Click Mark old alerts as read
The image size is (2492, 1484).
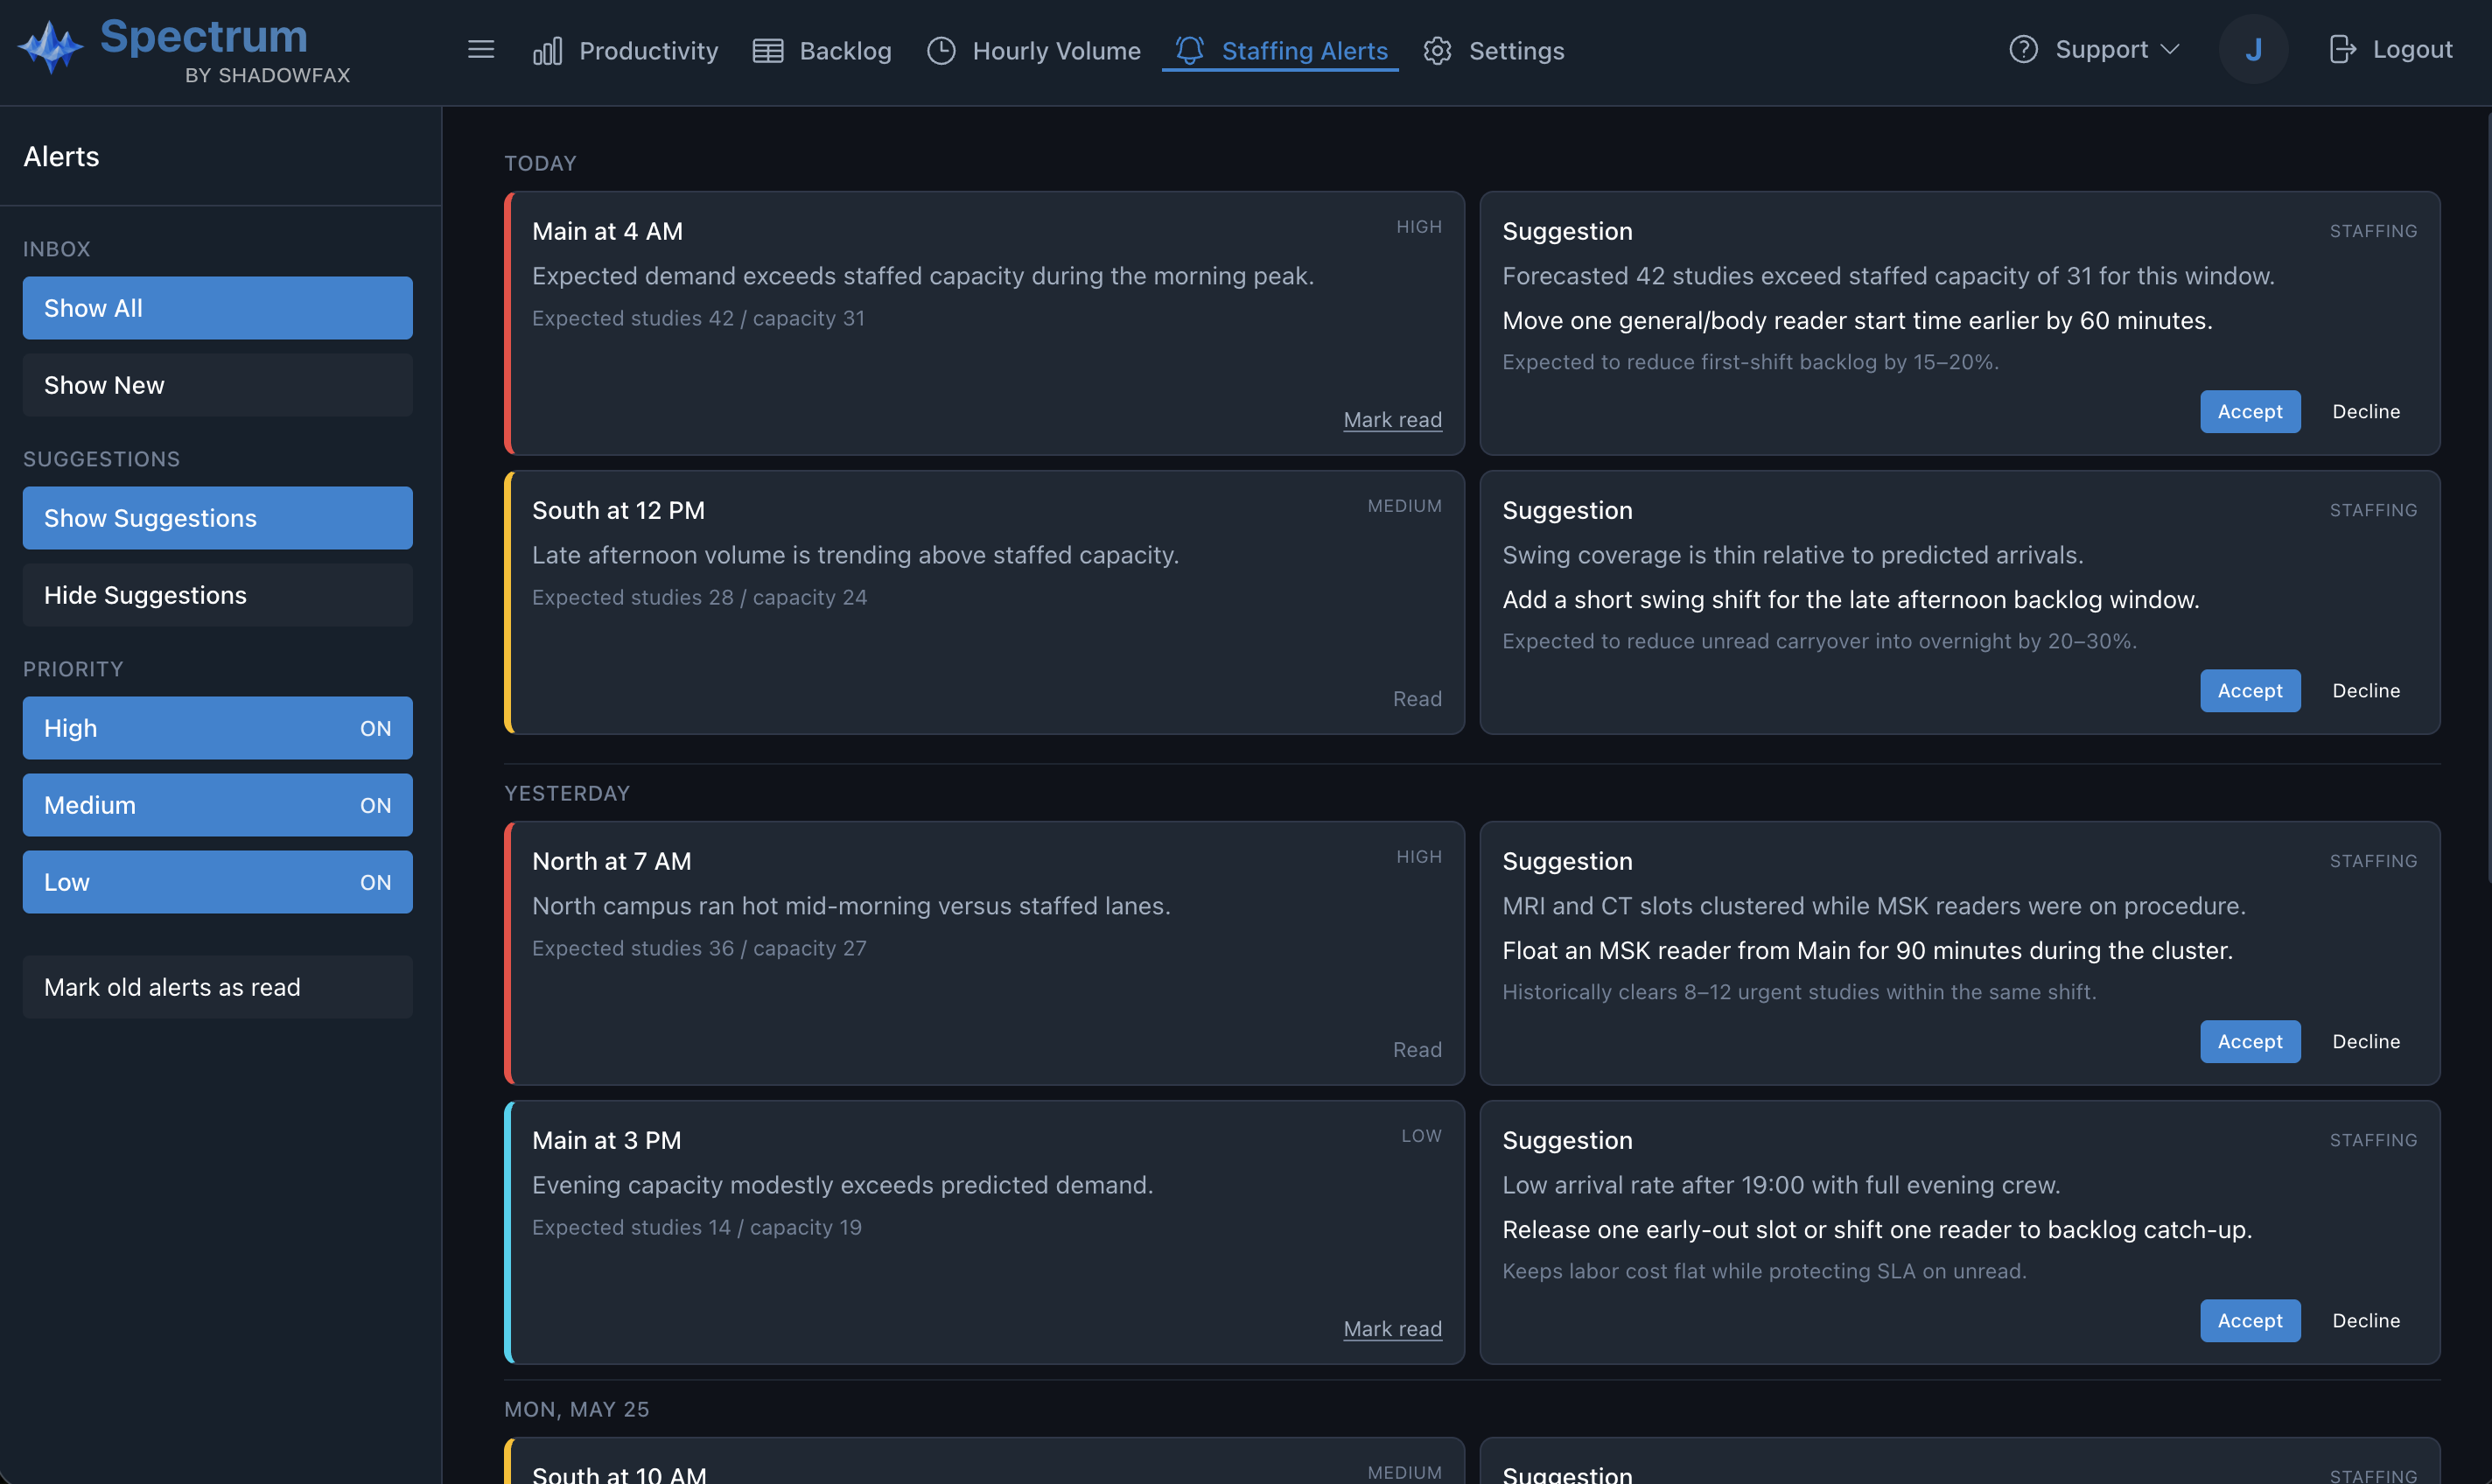(x=218, y=987)
